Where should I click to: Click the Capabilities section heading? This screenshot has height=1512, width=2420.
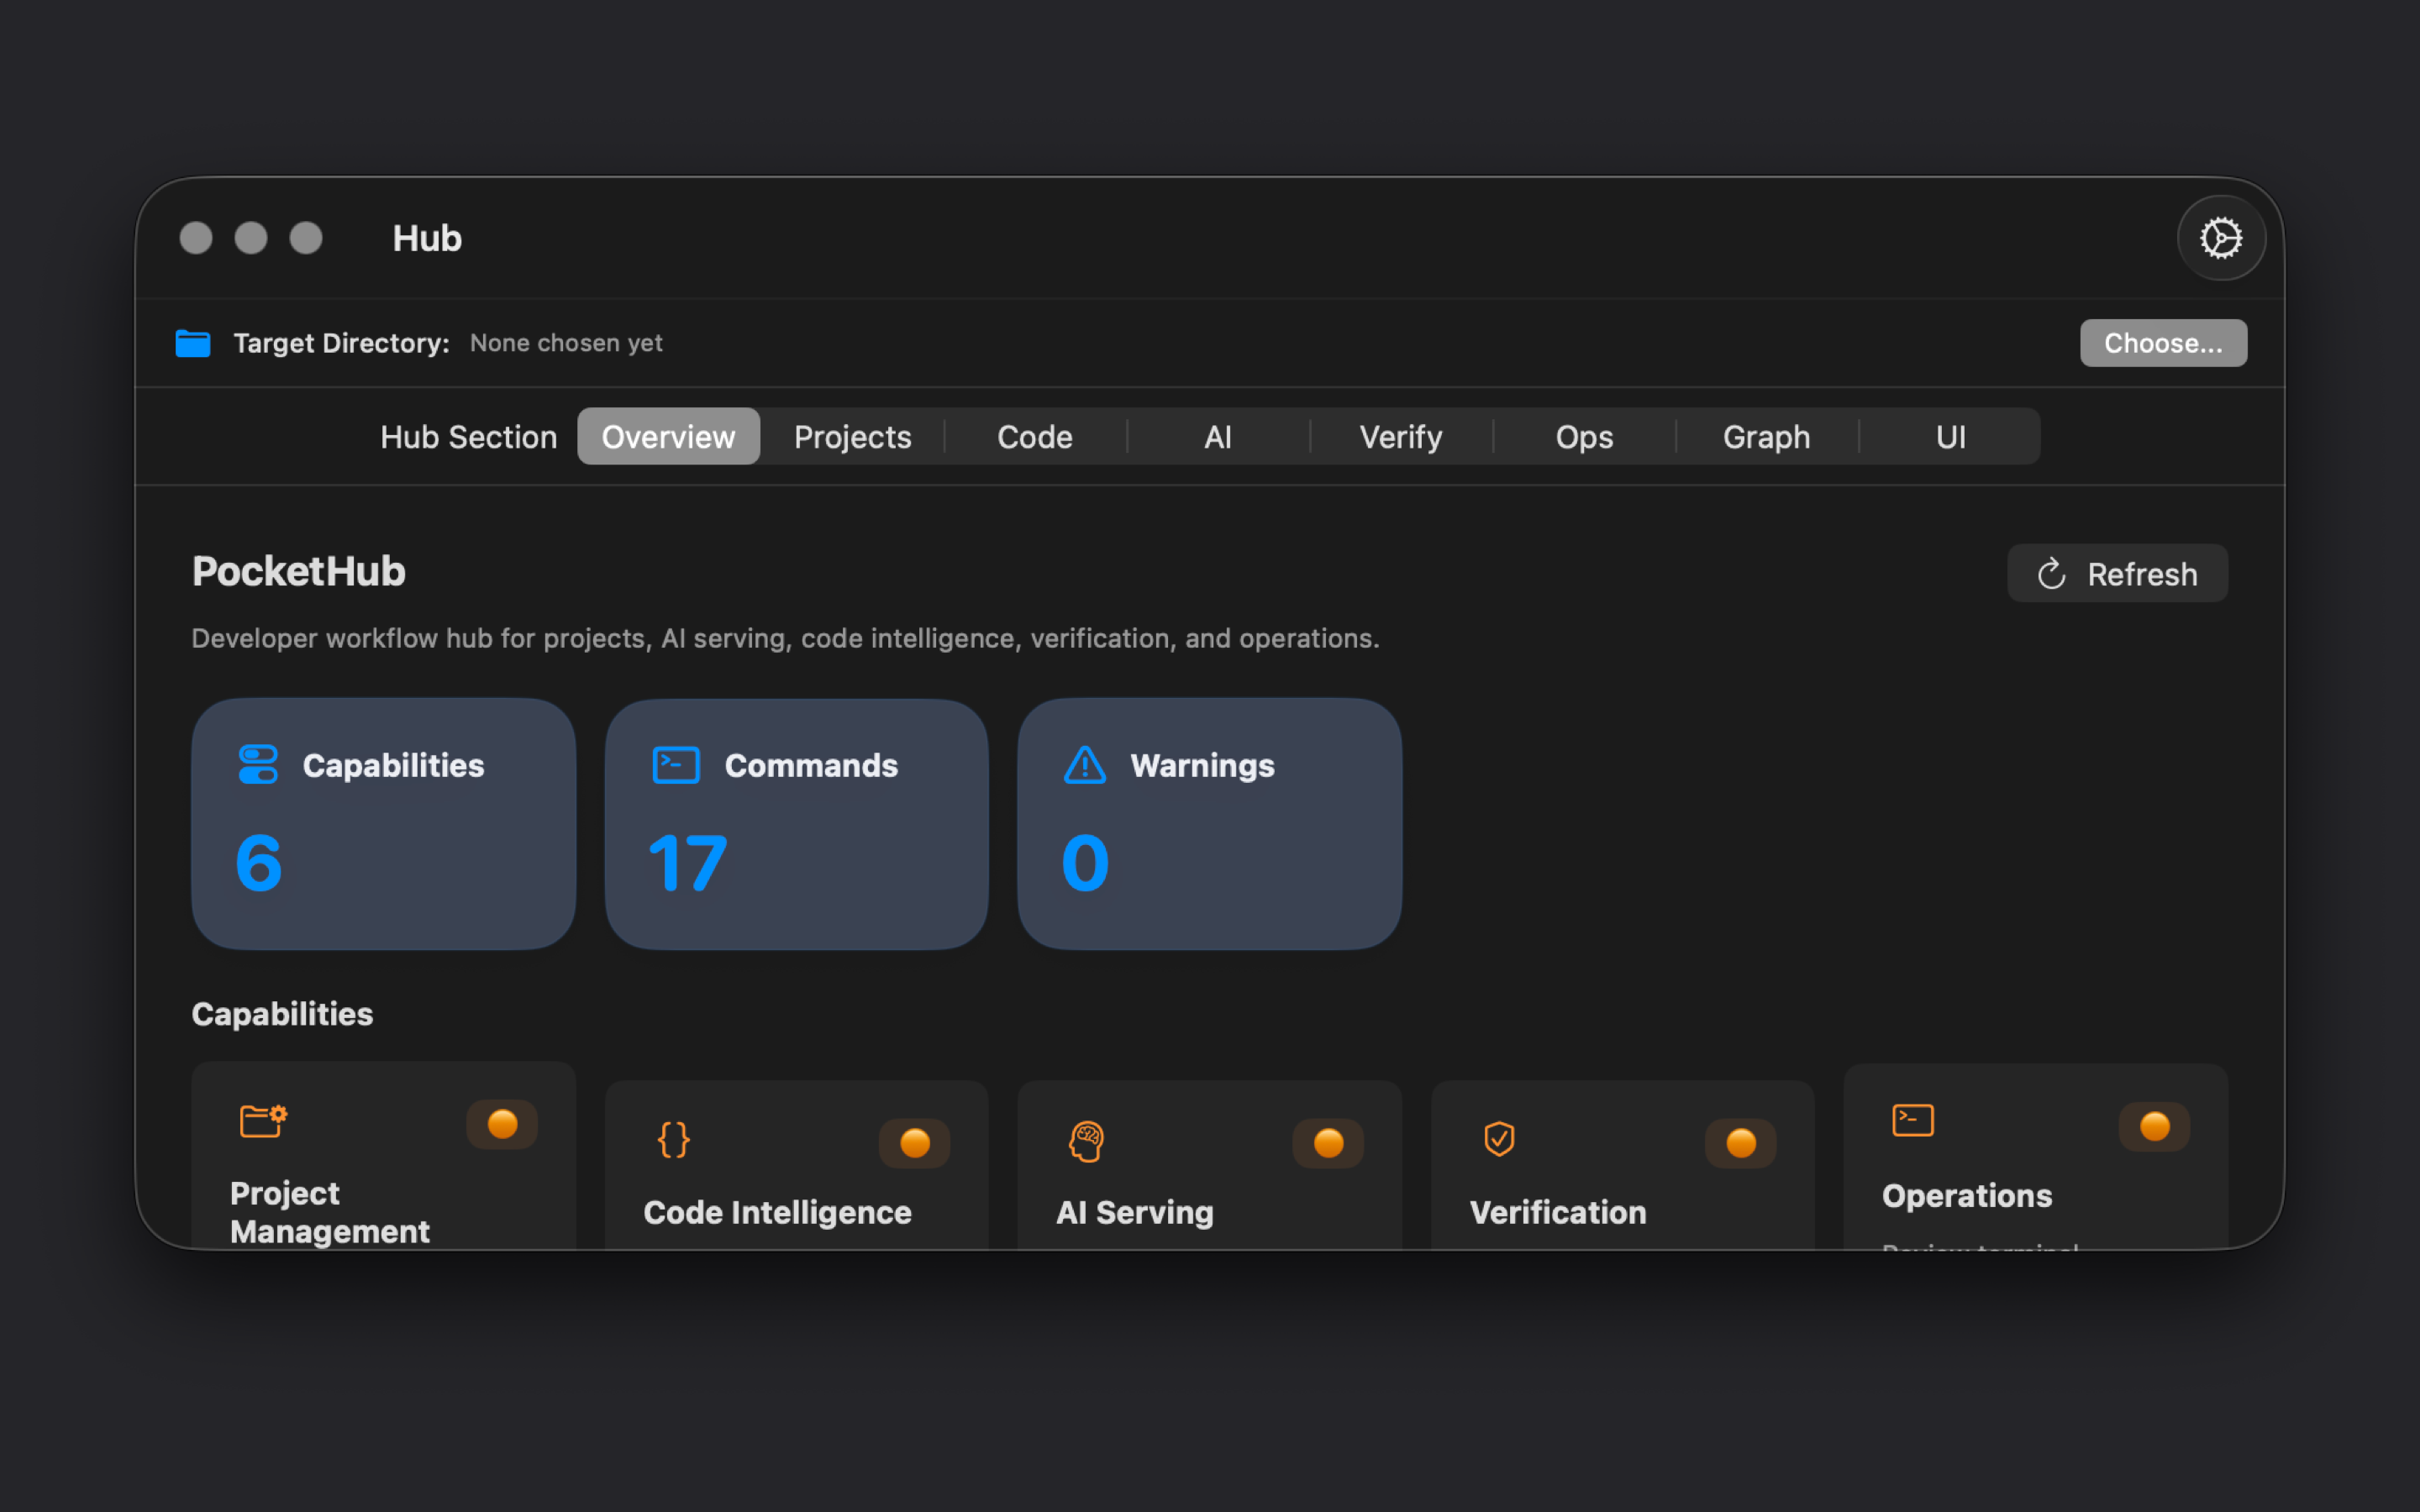pyautogui.click(x=282, y=1014)
